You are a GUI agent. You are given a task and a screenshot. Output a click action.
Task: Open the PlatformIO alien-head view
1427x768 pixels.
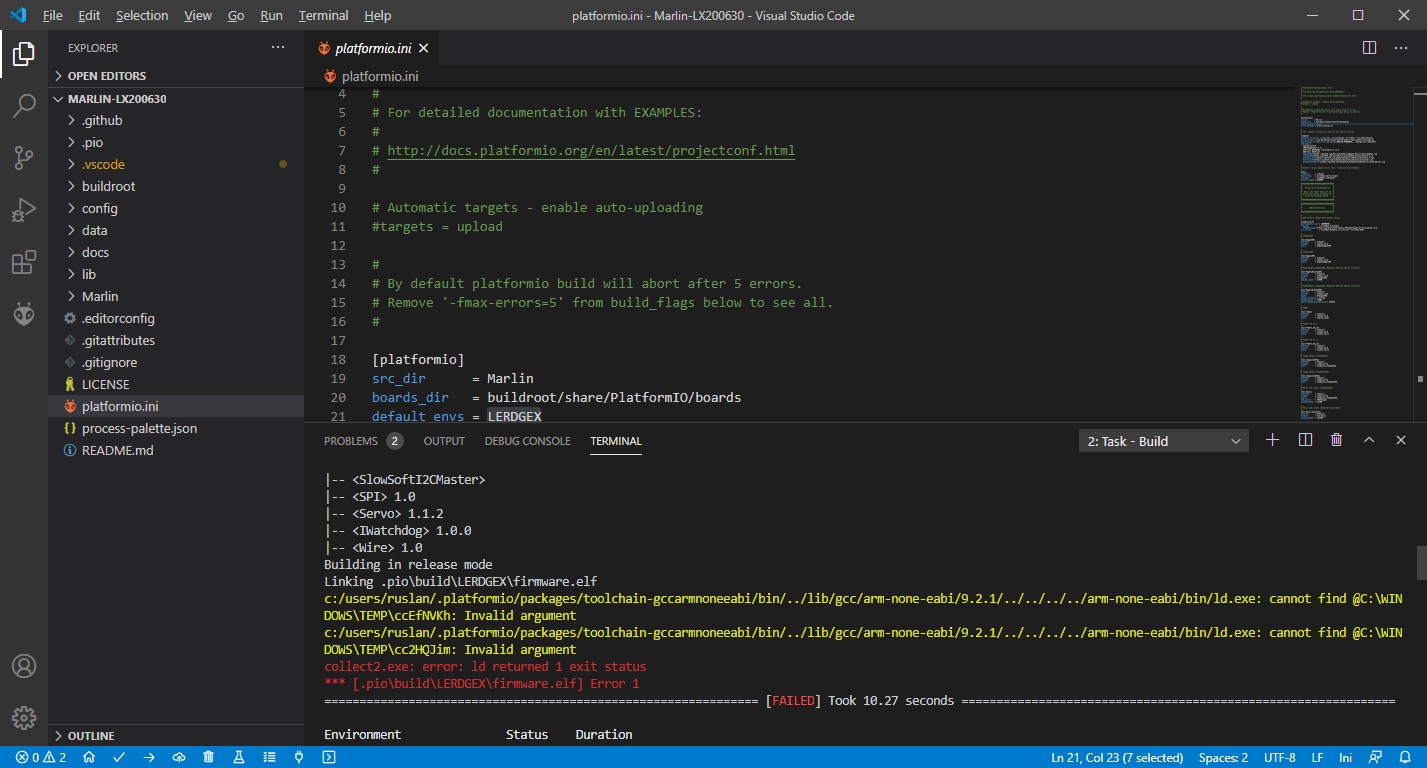coord(24,314)
